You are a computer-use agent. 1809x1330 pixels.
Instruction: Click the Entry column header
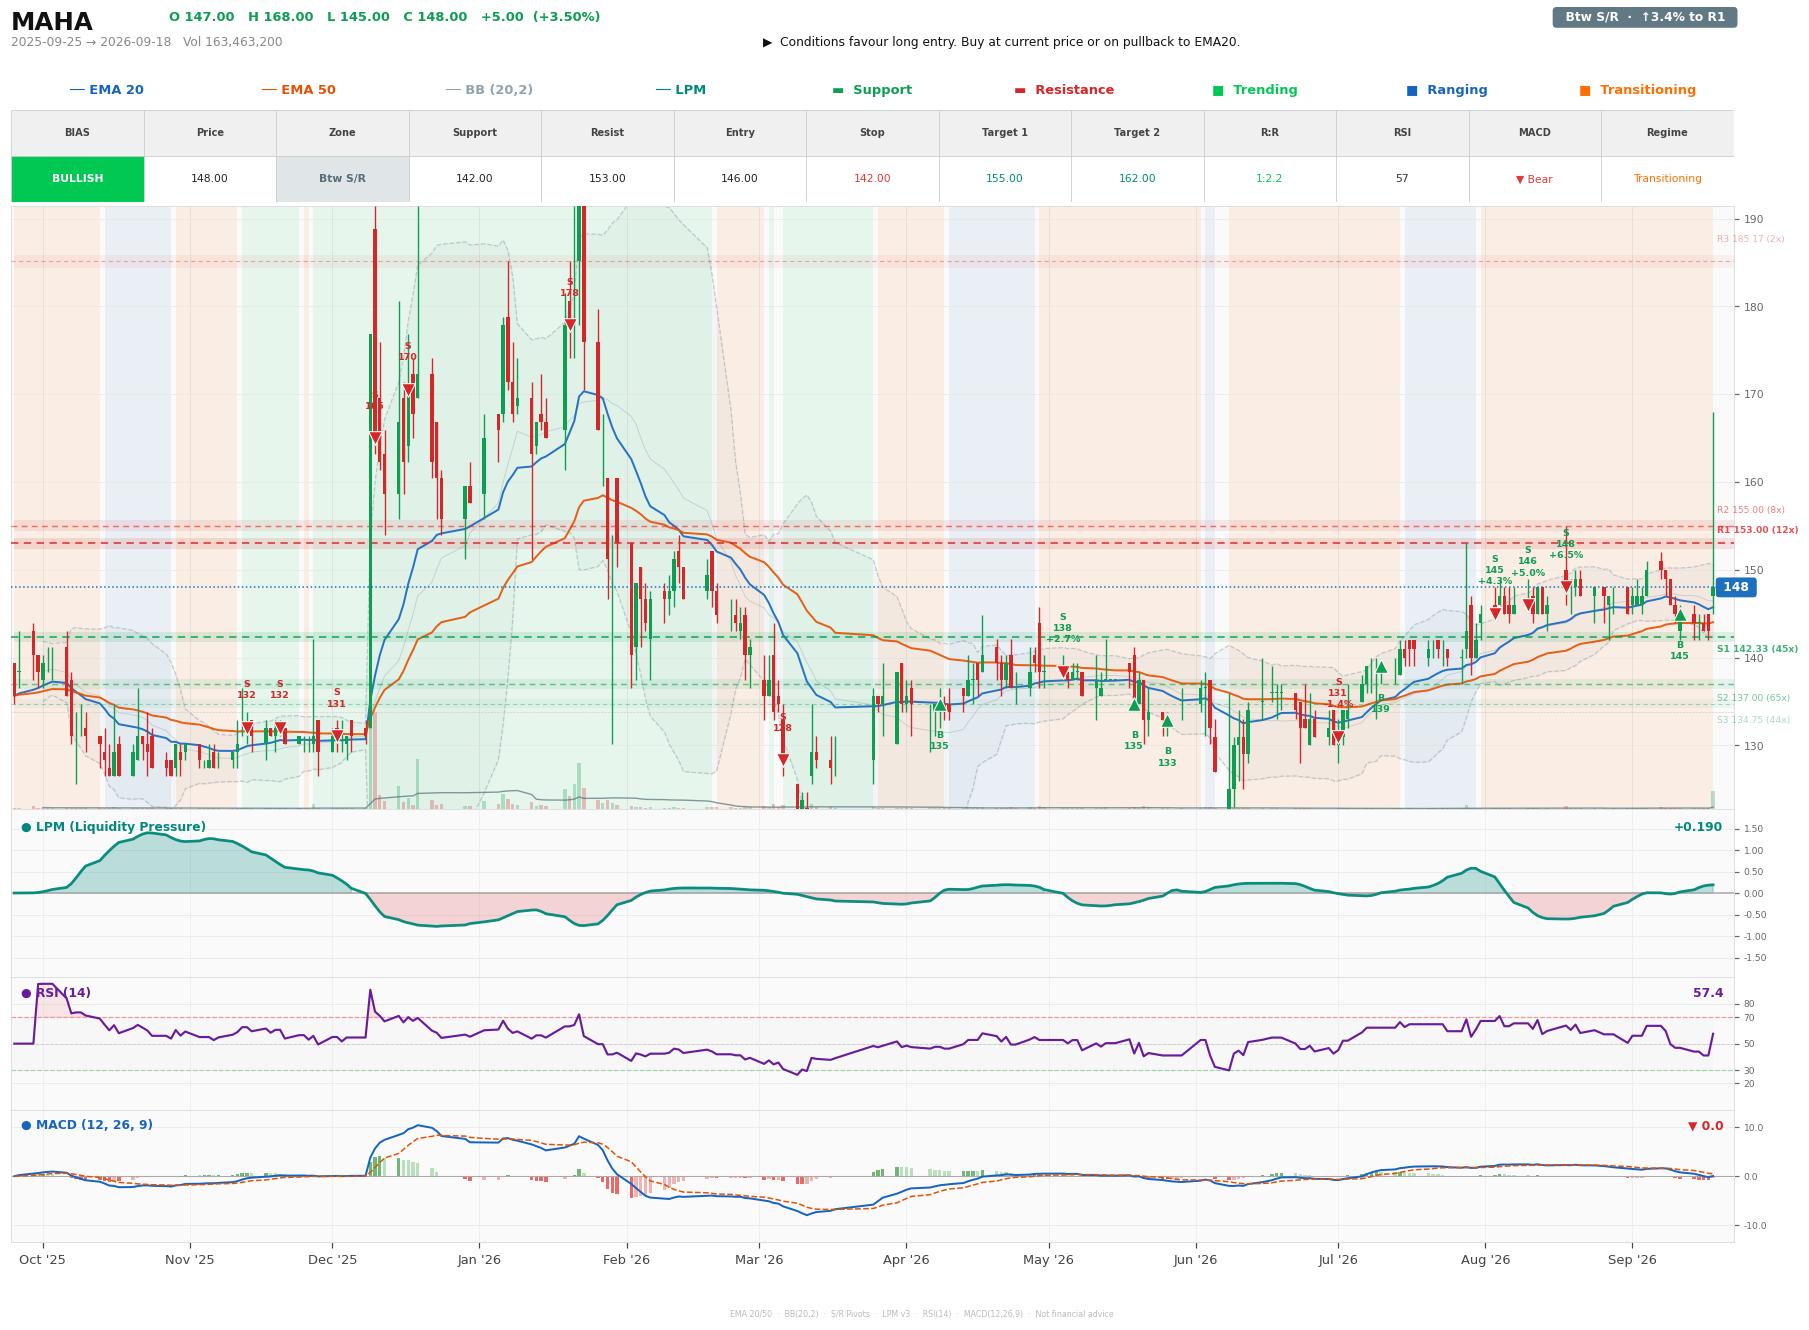click(x=740, y=133)
